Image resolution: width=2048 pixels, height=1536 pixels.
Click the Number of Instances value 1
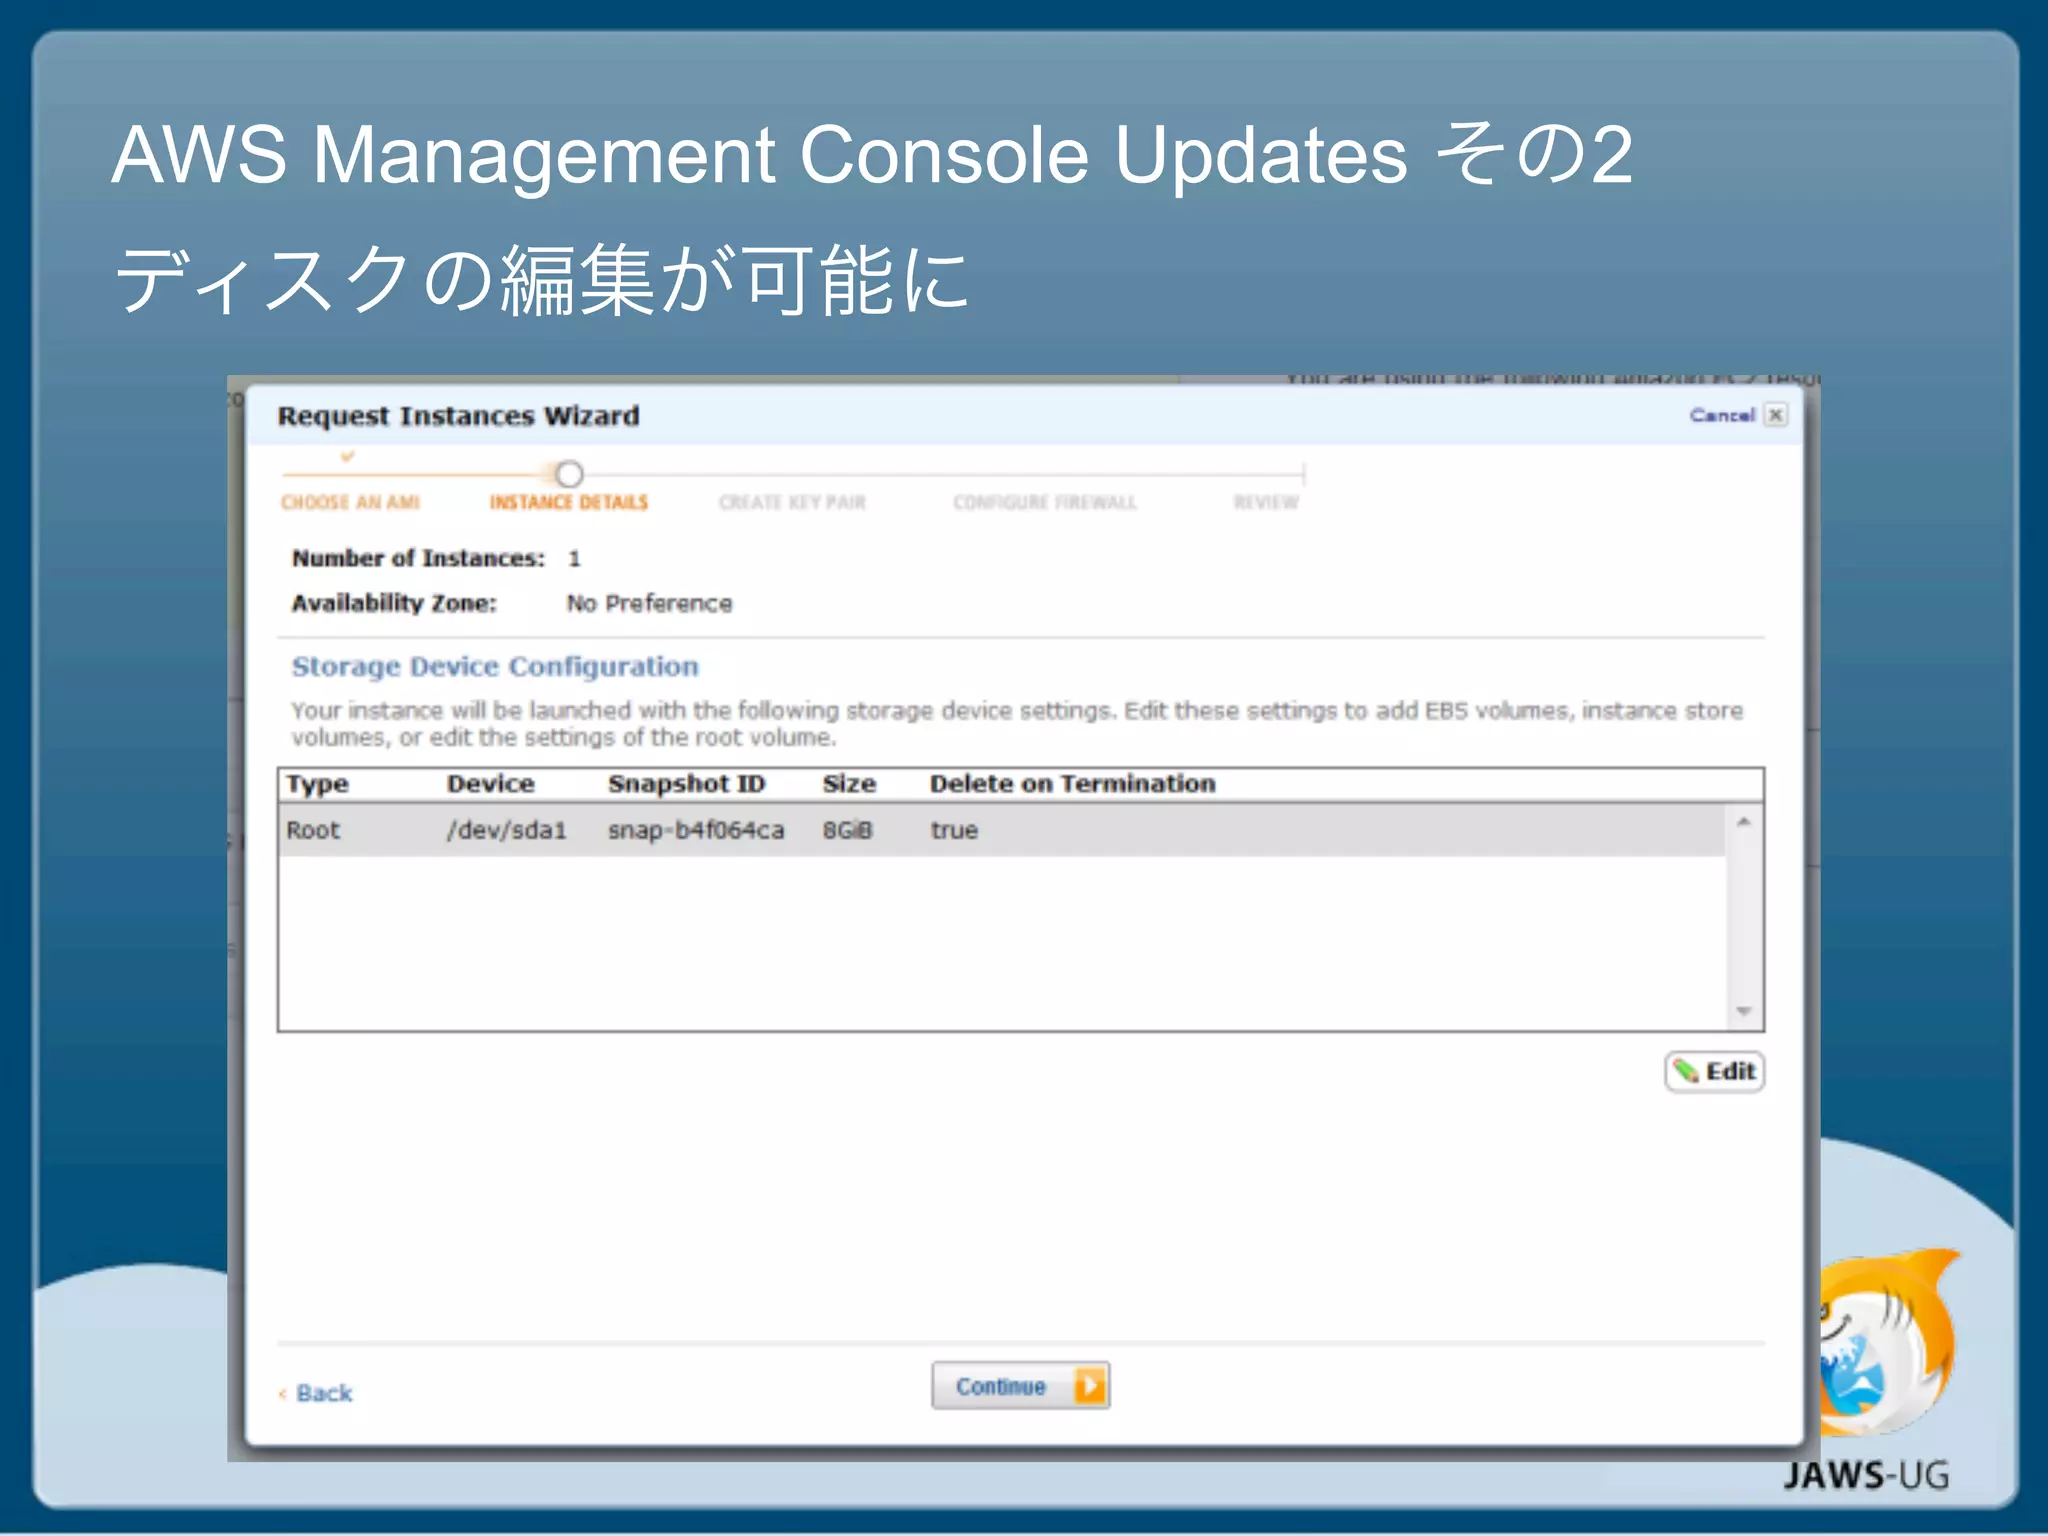coord(574,558)
